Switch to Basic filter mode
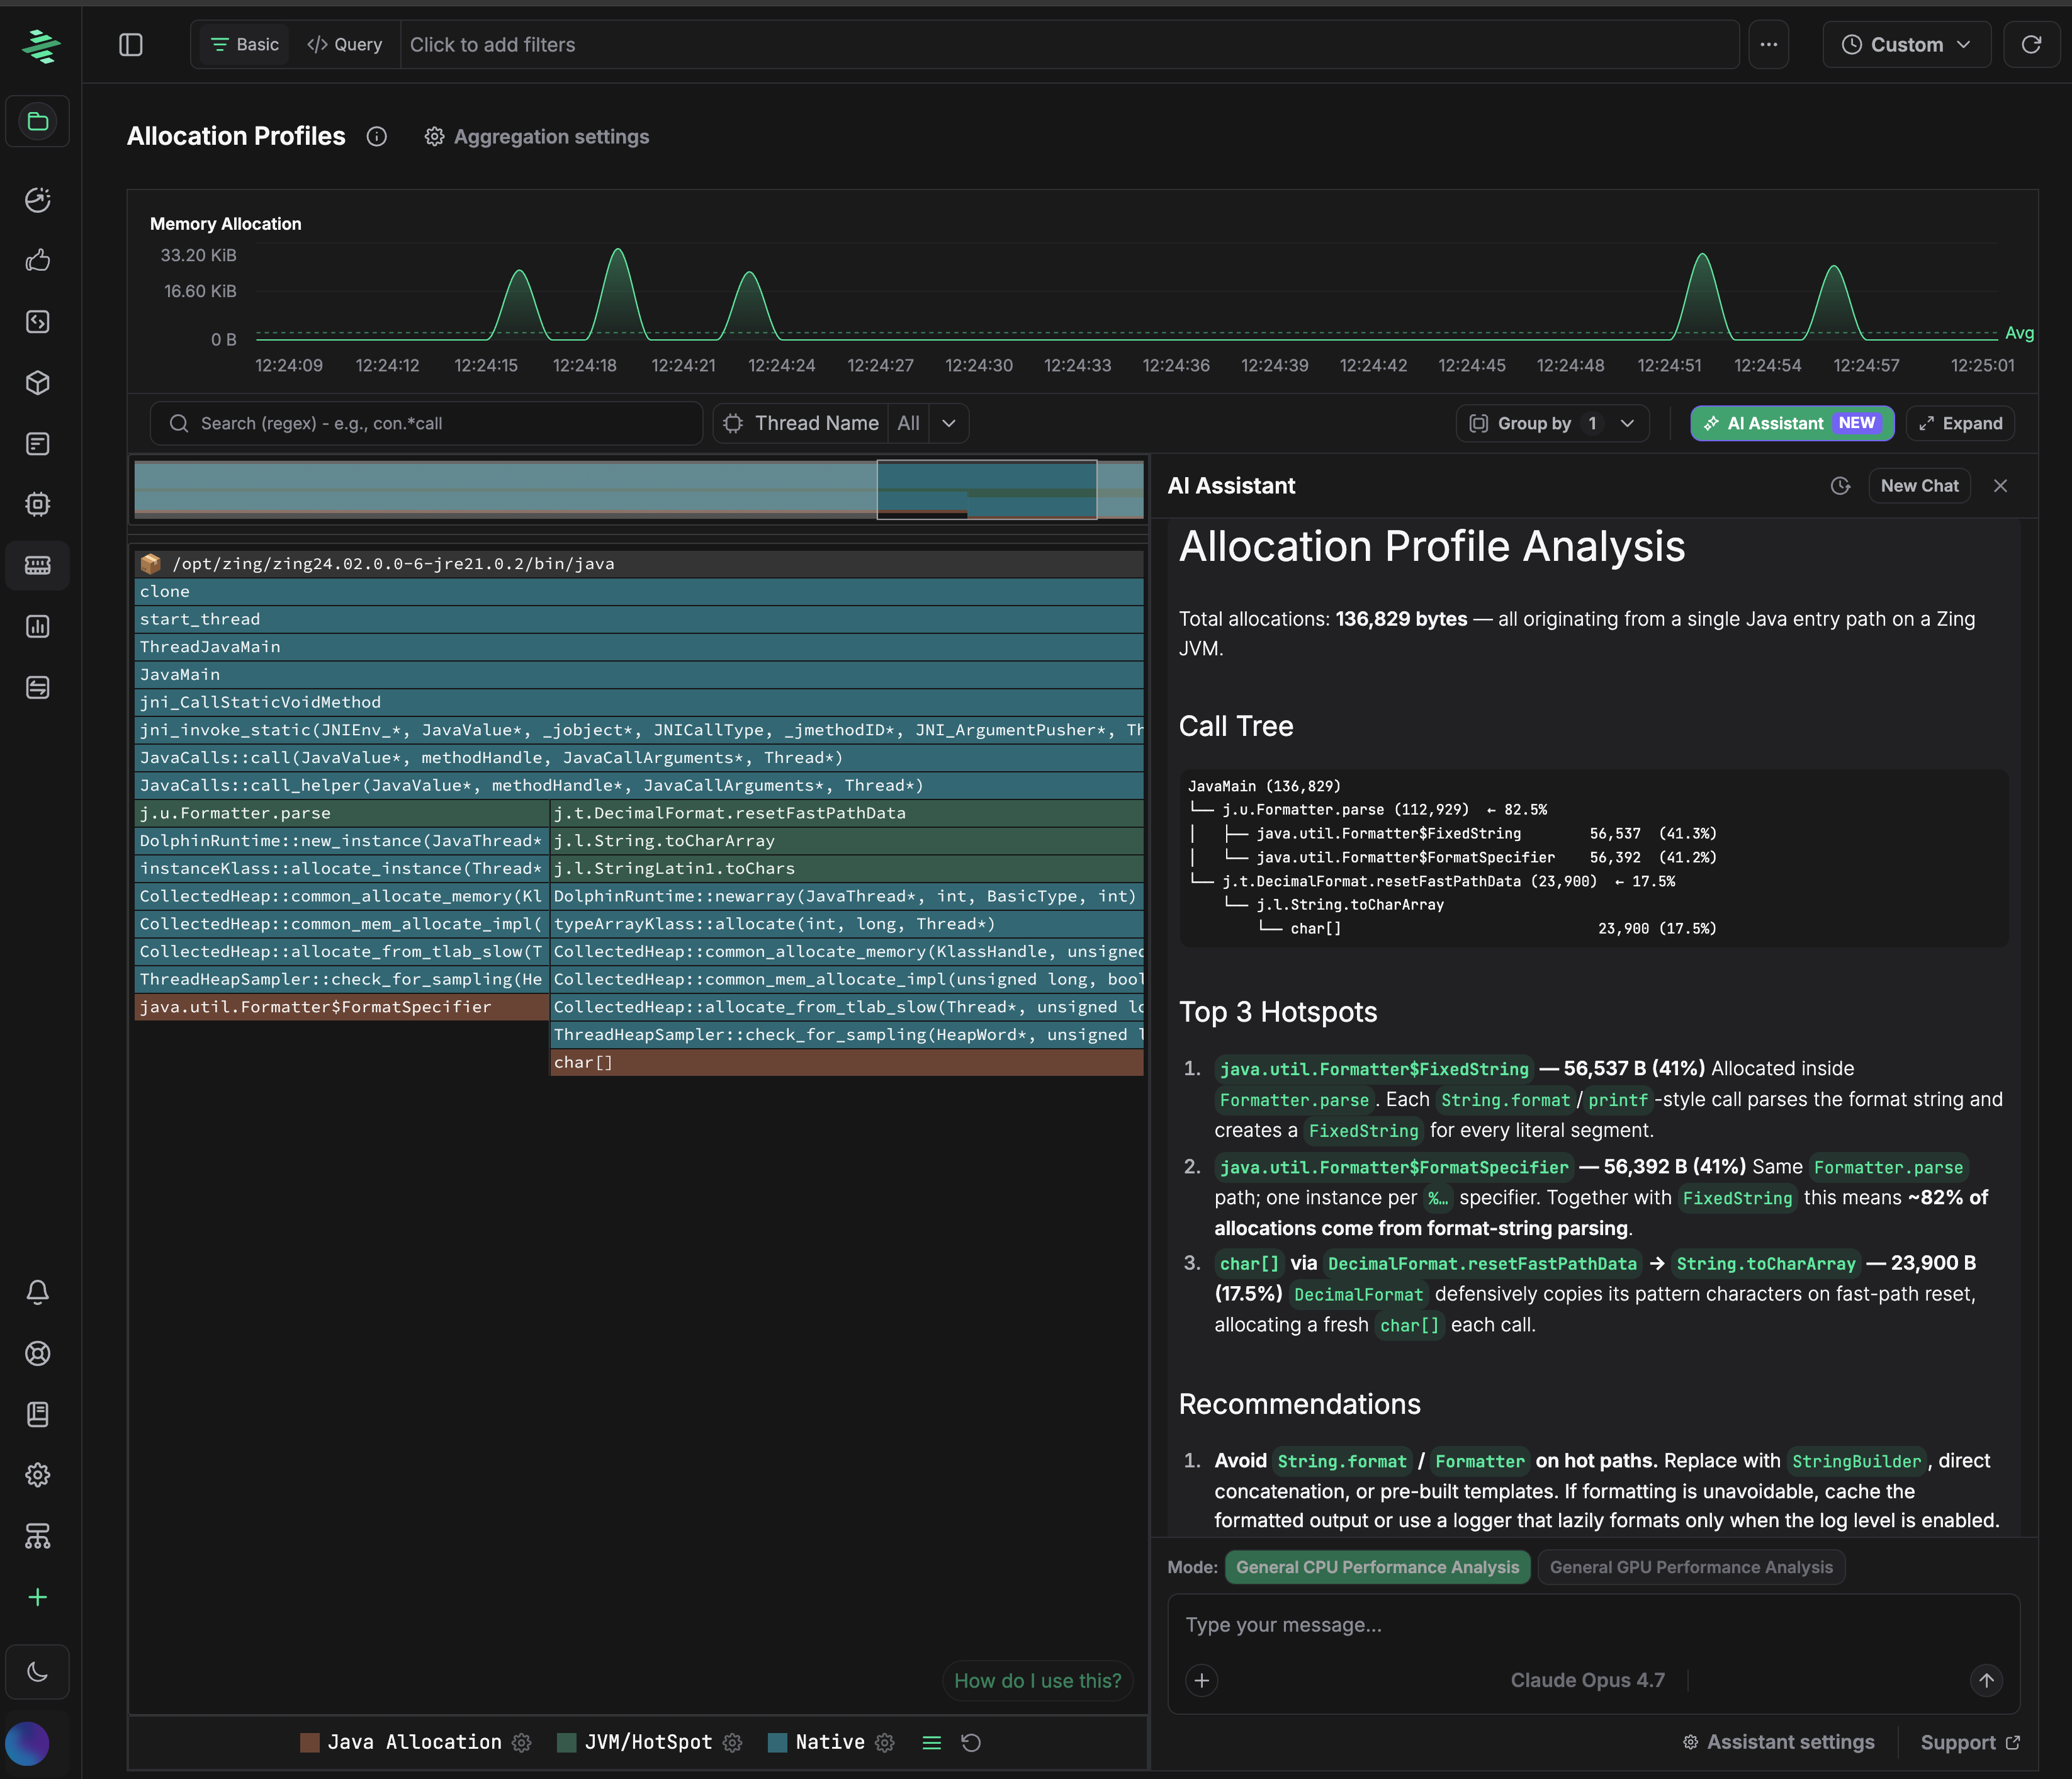Screen dimensions: 2072x1779 (x=245, y=45)
